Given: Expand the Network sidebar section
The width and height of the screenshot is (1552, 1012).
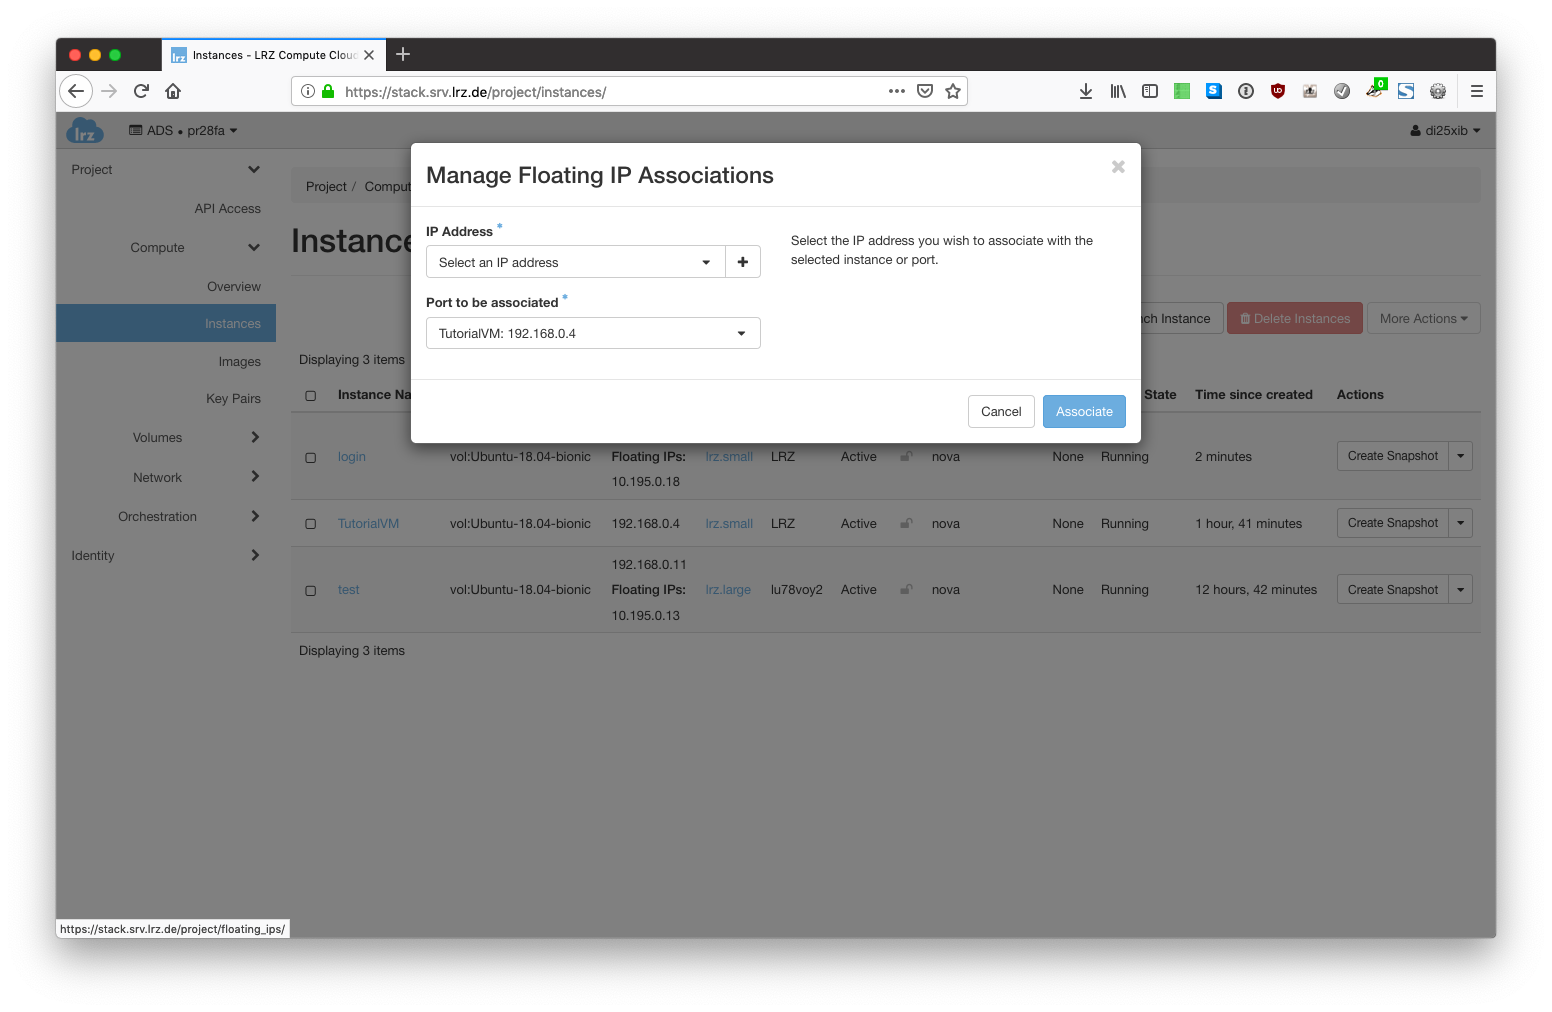Looking at the screenshot, I should [158, 478].
